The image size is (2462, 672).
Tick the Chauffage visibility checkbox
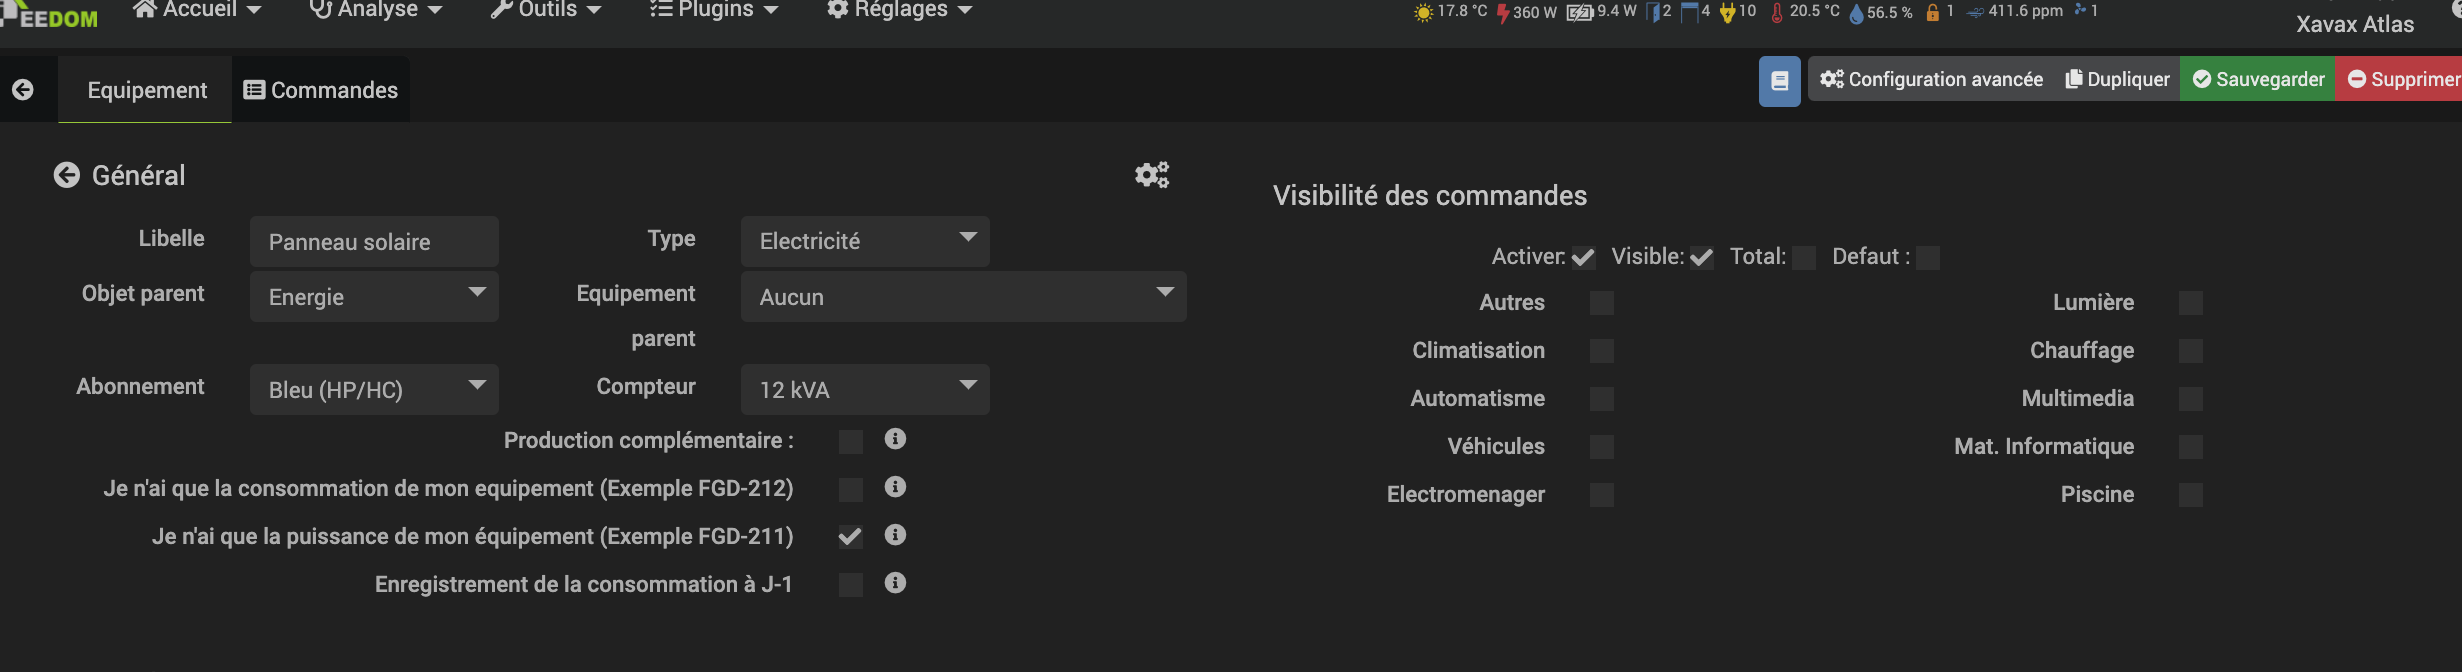point(2190,351)
